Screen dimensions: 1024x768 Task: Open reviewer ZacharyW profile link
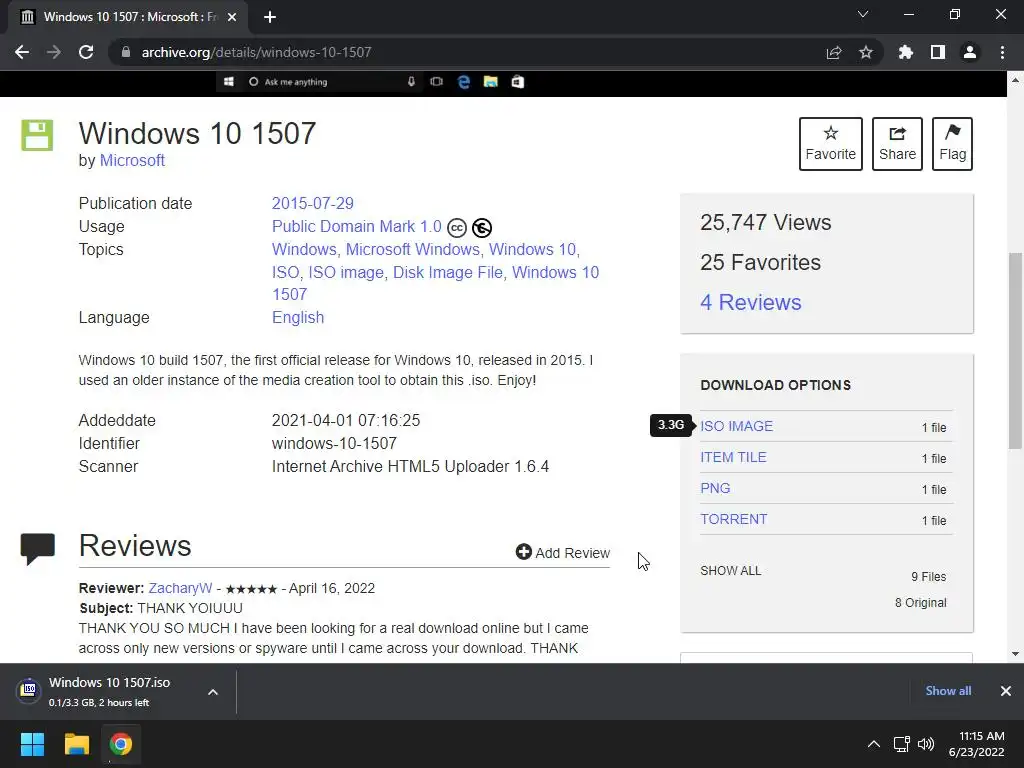pyautogui.click(x=180, y=588)
